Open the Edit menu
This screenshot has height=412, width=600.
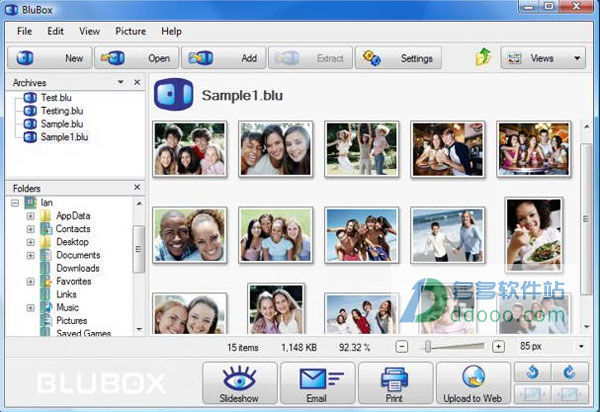(55, 31)
